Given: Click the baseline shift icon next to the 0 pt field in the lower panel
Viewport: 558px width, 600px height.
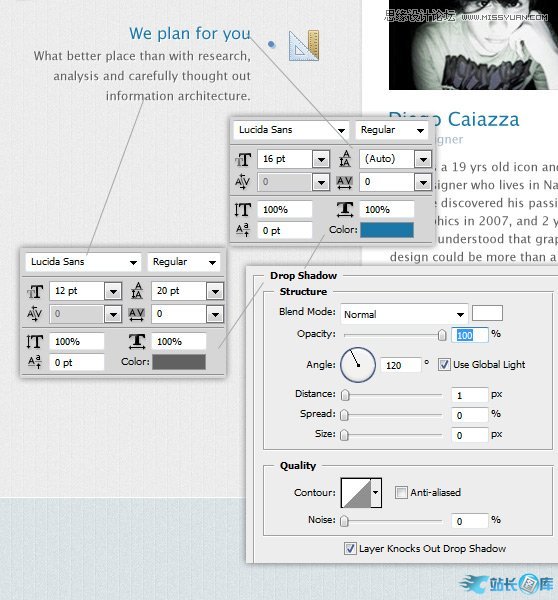Looking at the screenshot, I should [x=35, y=362].
